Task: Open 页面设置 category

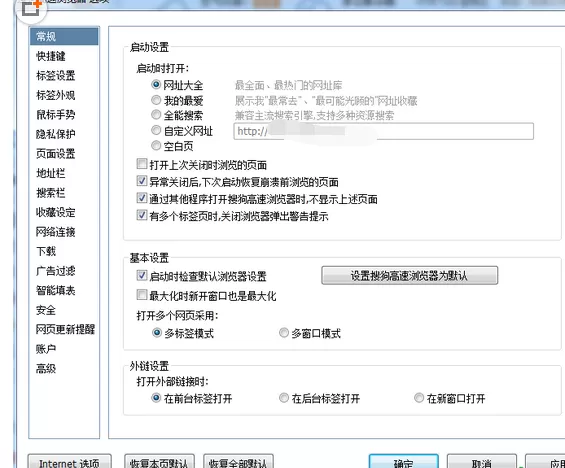Action: pyautogui.click(x=55, y=153)
